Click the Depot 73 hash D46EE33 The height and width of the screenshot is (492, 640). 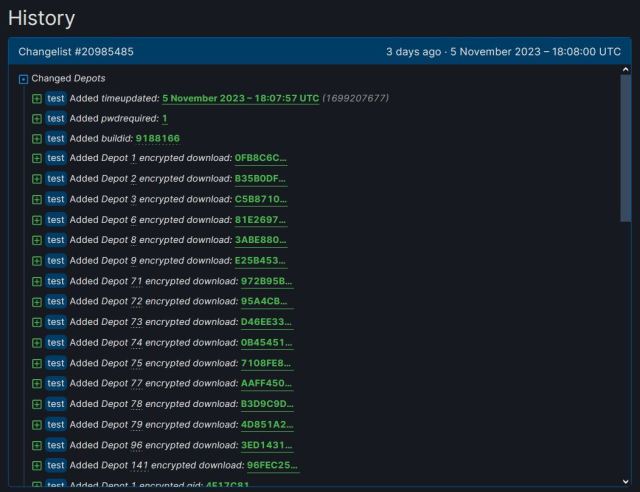[x=266, y=322]
